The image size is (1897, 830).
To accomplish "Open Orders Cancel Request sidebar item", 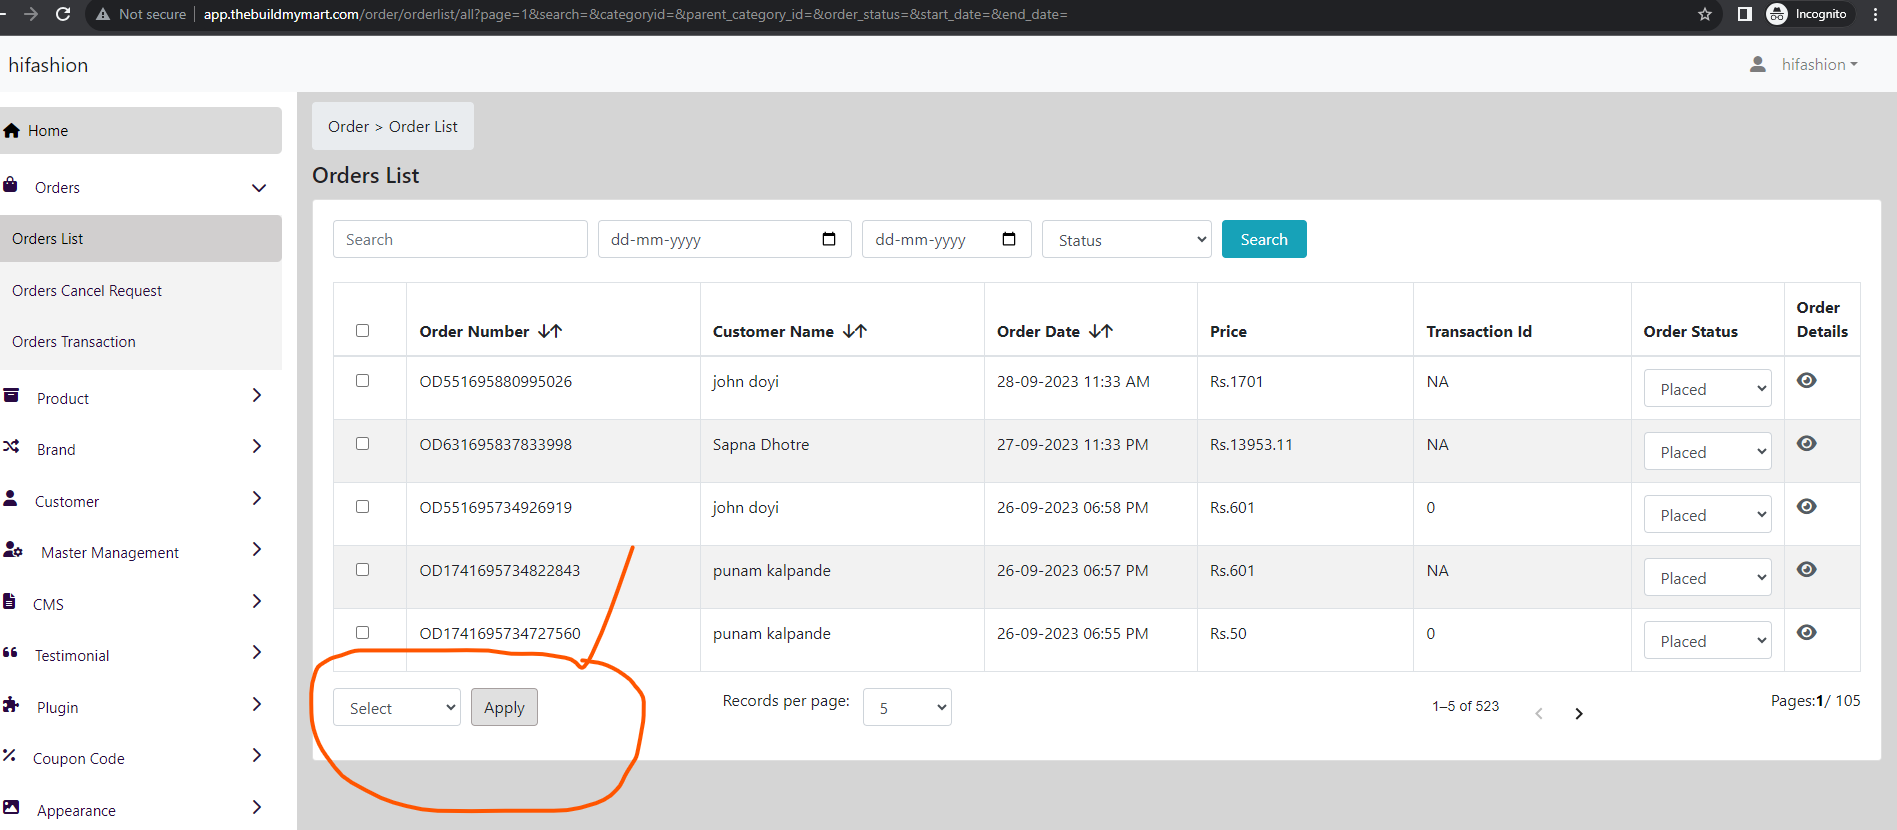I will (x=141, y=291).
